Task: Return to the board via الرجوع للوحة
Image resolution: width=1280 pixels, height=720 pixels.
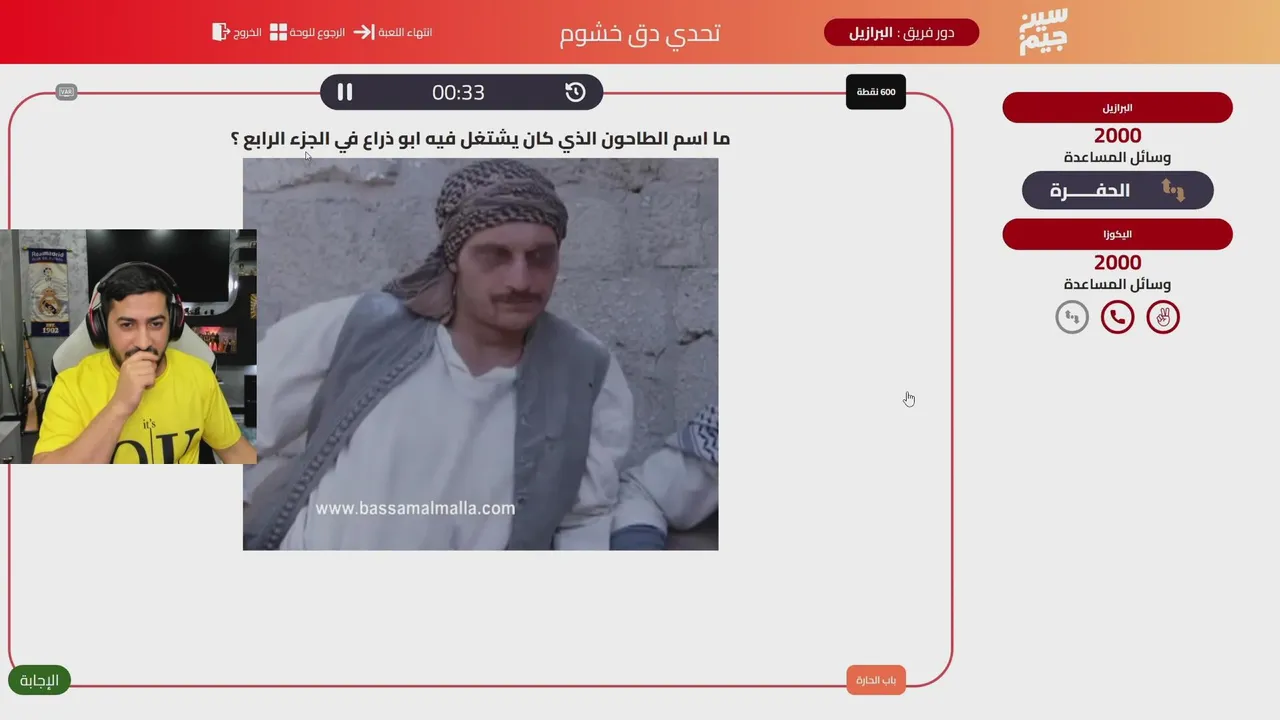Action: coord(307,32)
